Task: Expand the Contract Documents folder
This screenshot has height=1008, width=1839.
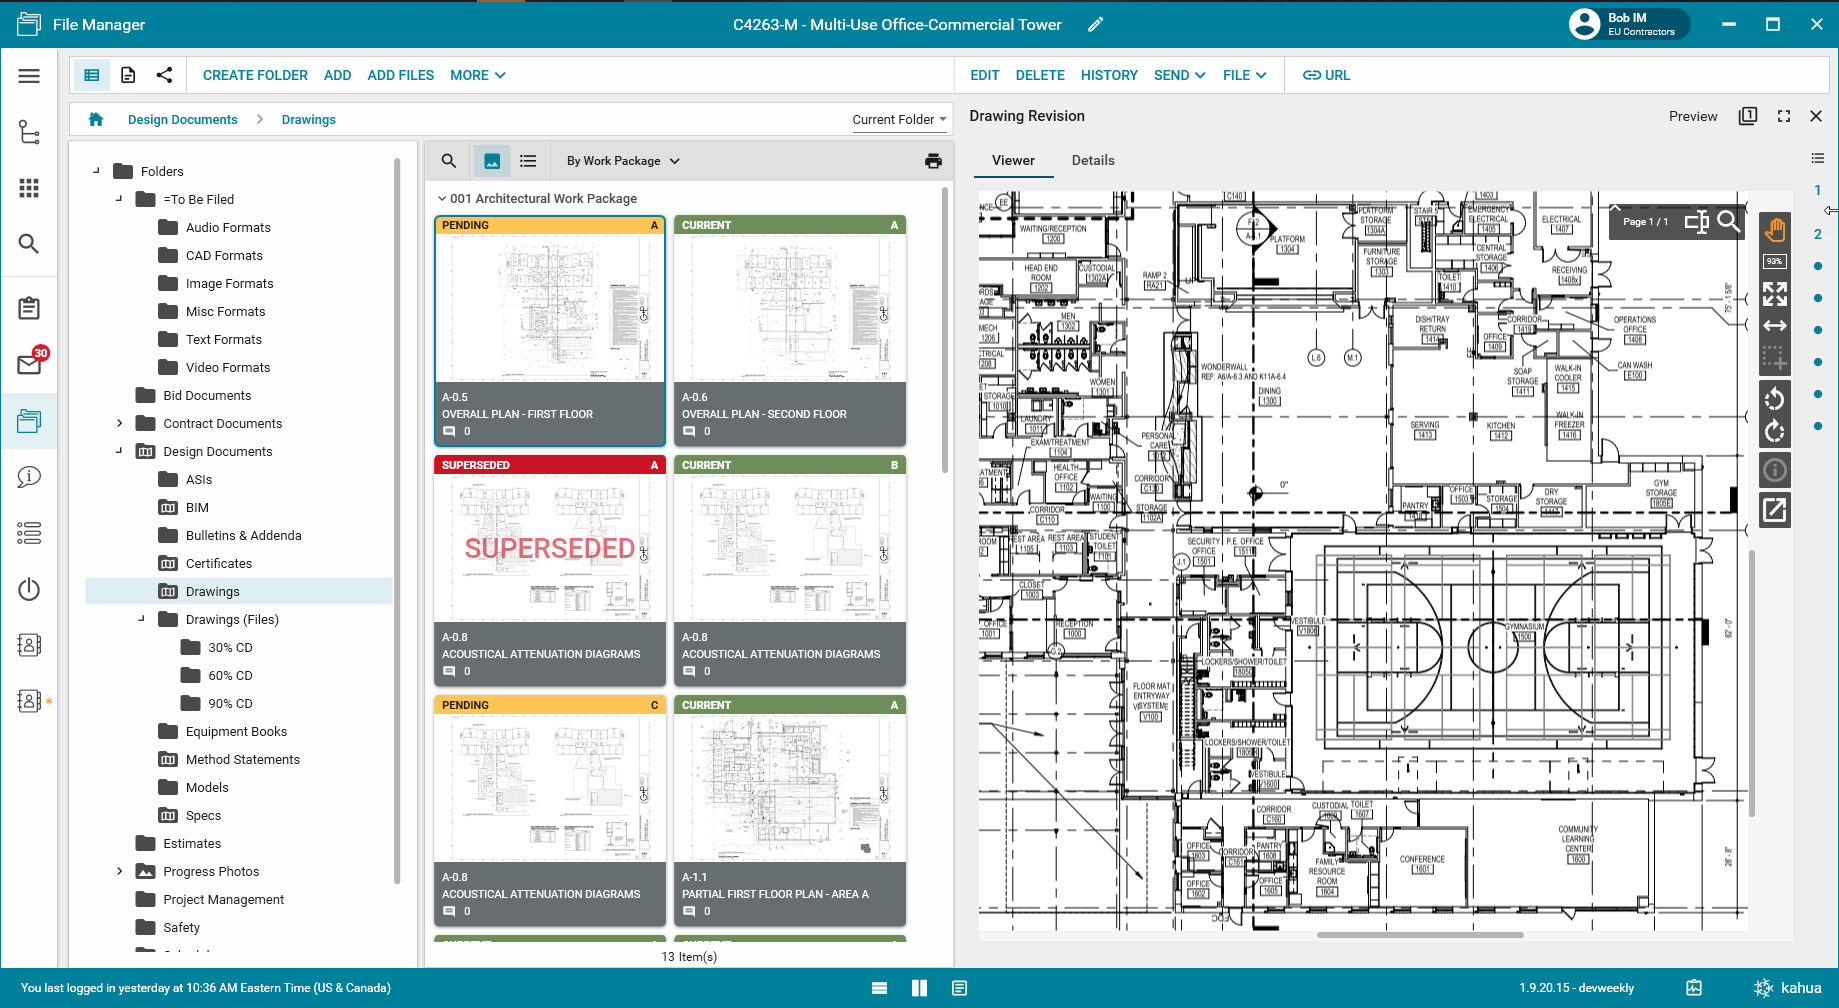Action: 120,424
